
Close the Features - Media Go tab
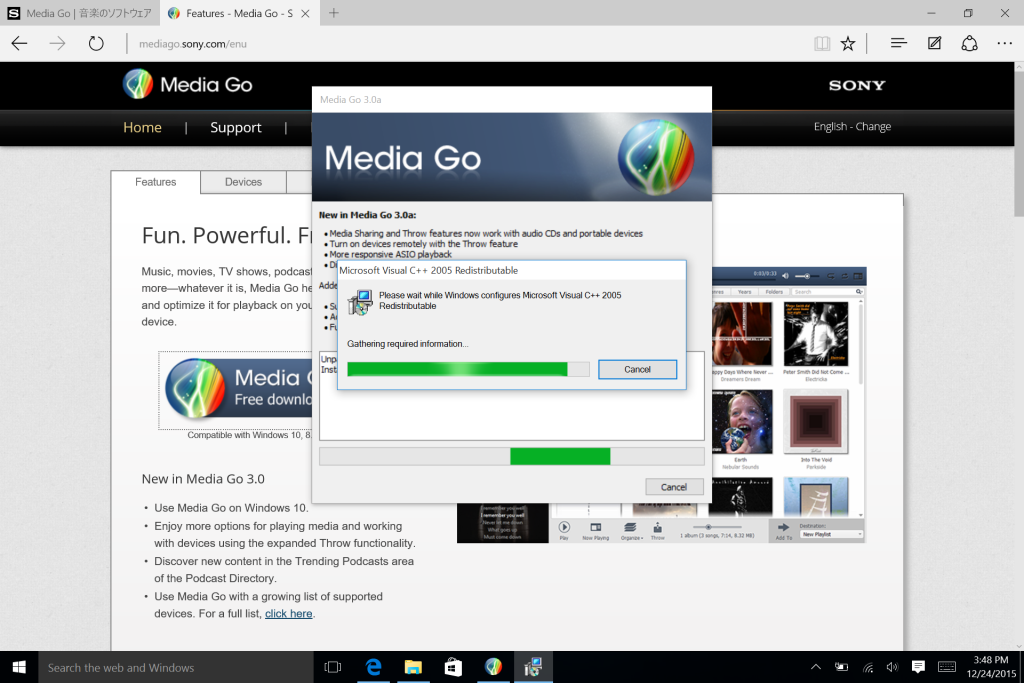coord(305,14)
